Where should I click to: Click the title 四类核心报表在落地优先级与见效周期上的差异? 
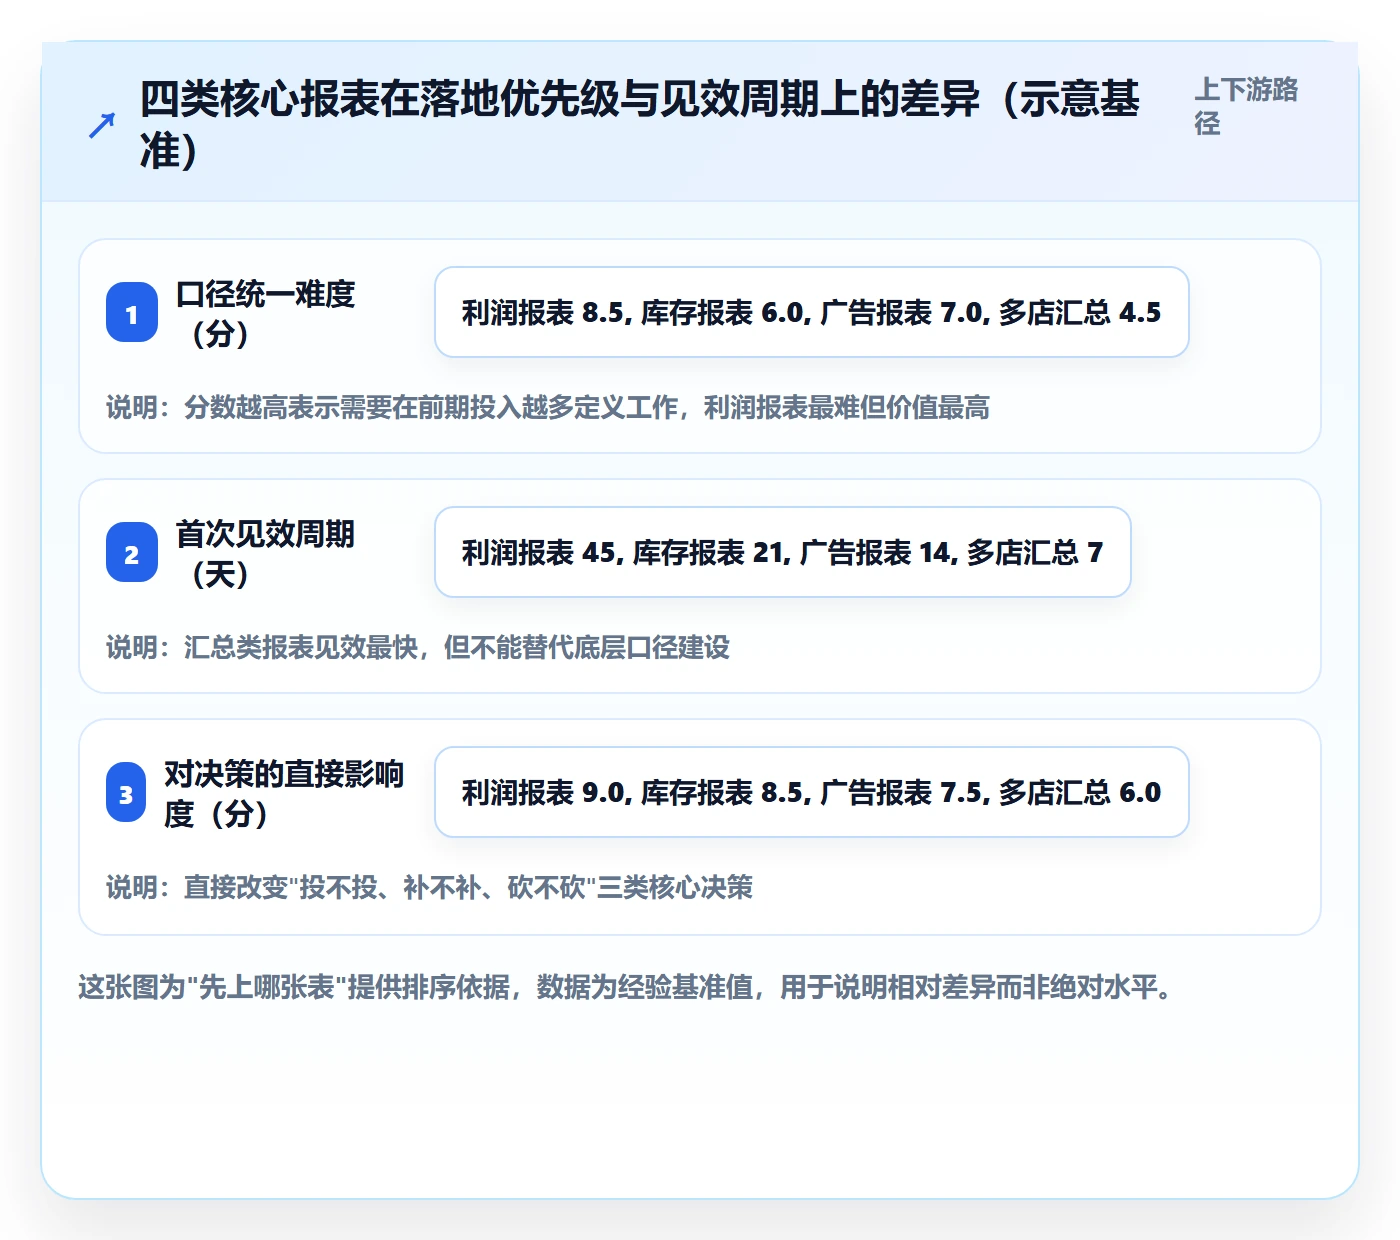(639, 125)
